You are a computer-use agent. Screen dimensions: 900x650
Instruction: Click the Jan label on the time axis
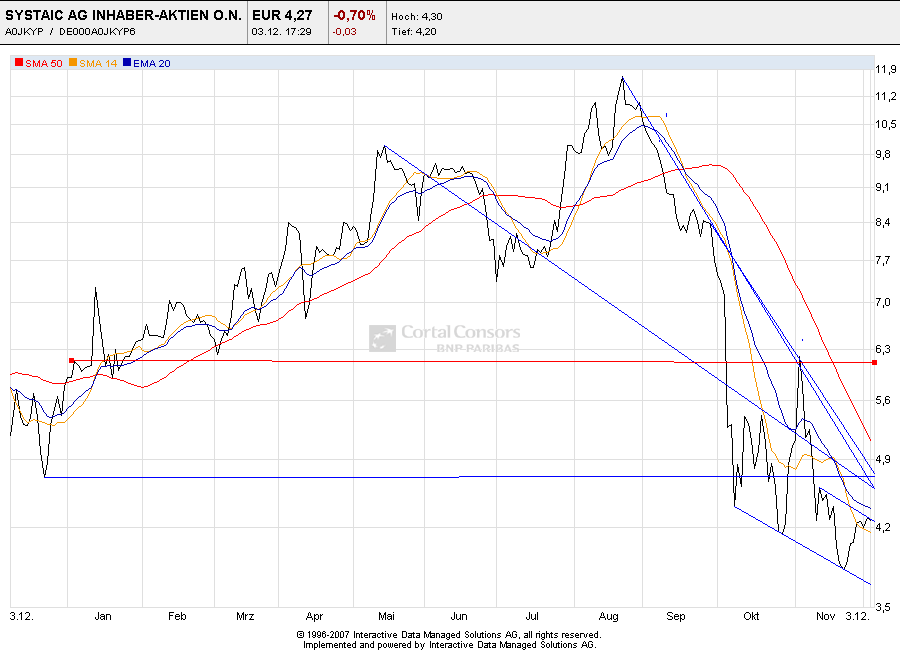[x=103, y=616]
